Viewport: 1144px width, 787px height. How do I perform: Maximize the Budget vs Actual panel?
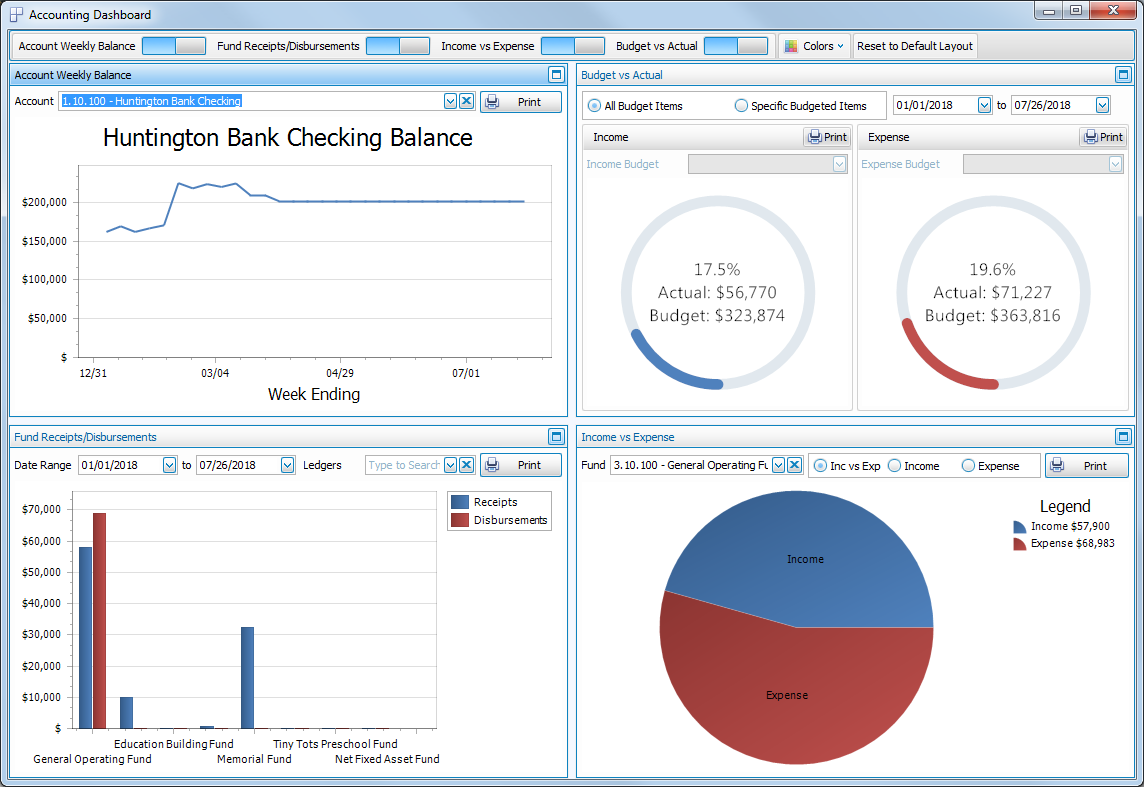1123,75
